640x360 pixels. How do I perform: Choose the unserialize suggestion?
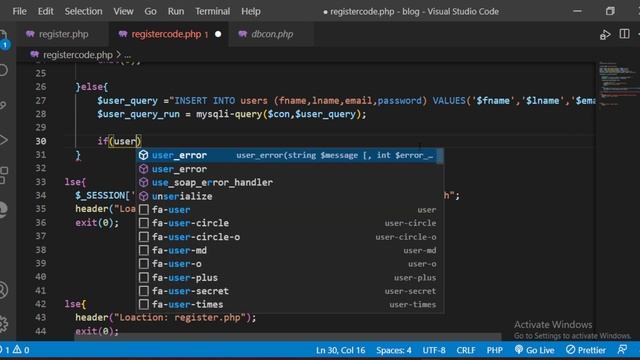(x=289, y=196)
